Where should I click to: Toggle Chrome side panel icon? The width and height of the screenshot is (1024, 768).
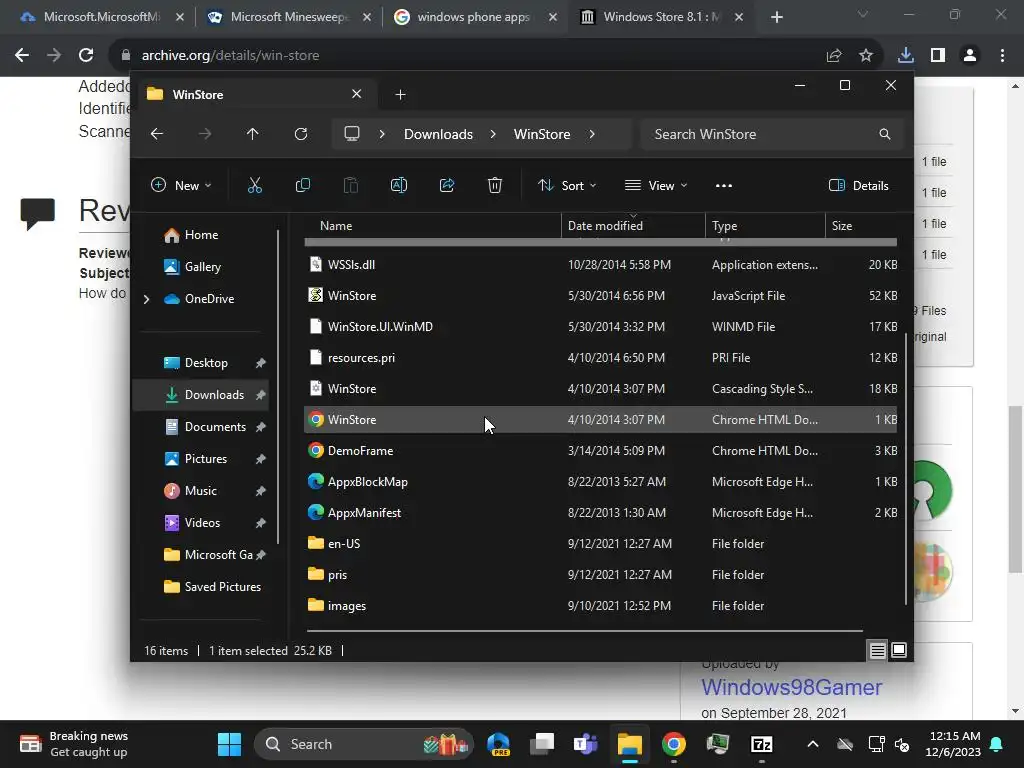click(x=938, y=56)
